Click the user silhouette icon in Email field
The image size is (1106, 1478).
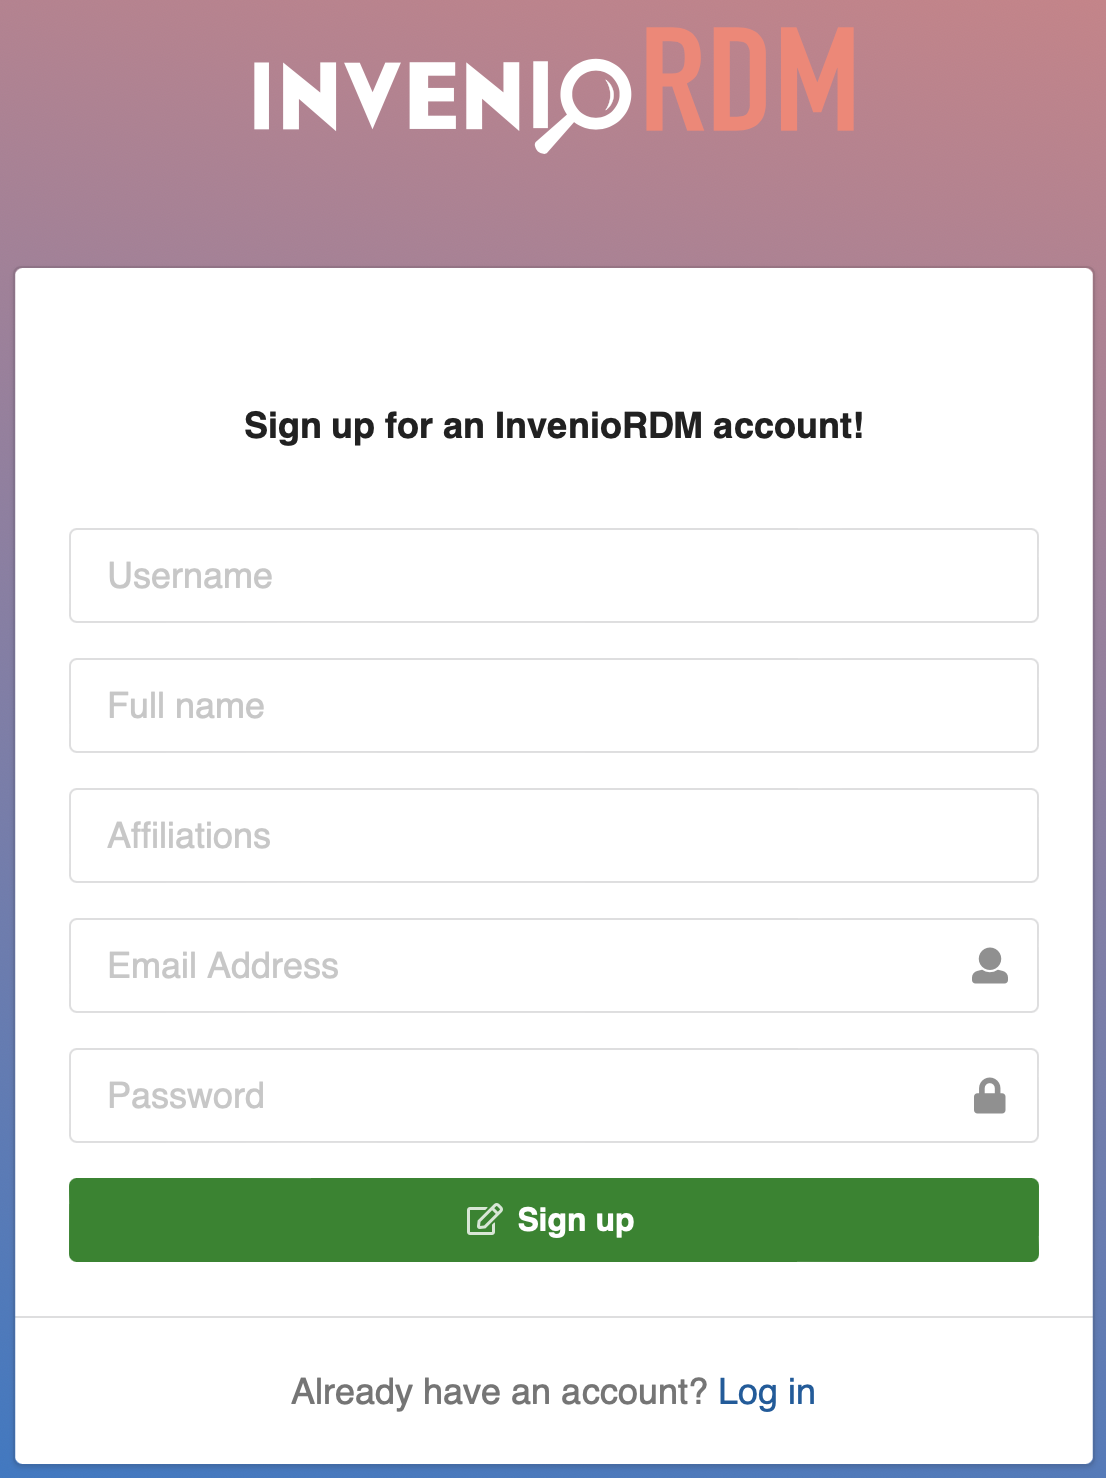click(x=989, y=966)
